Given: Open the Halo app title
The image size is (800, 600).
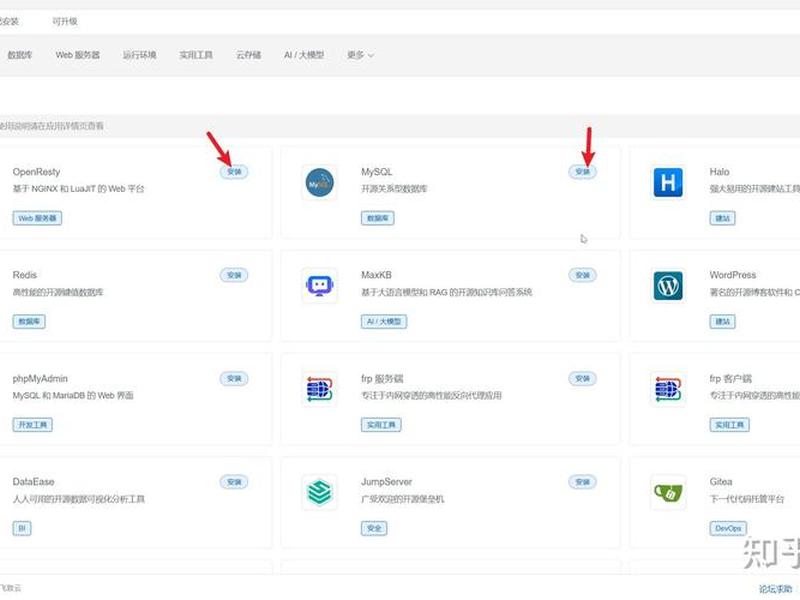Looking at the screenshot, I should [x=719, y=172].
